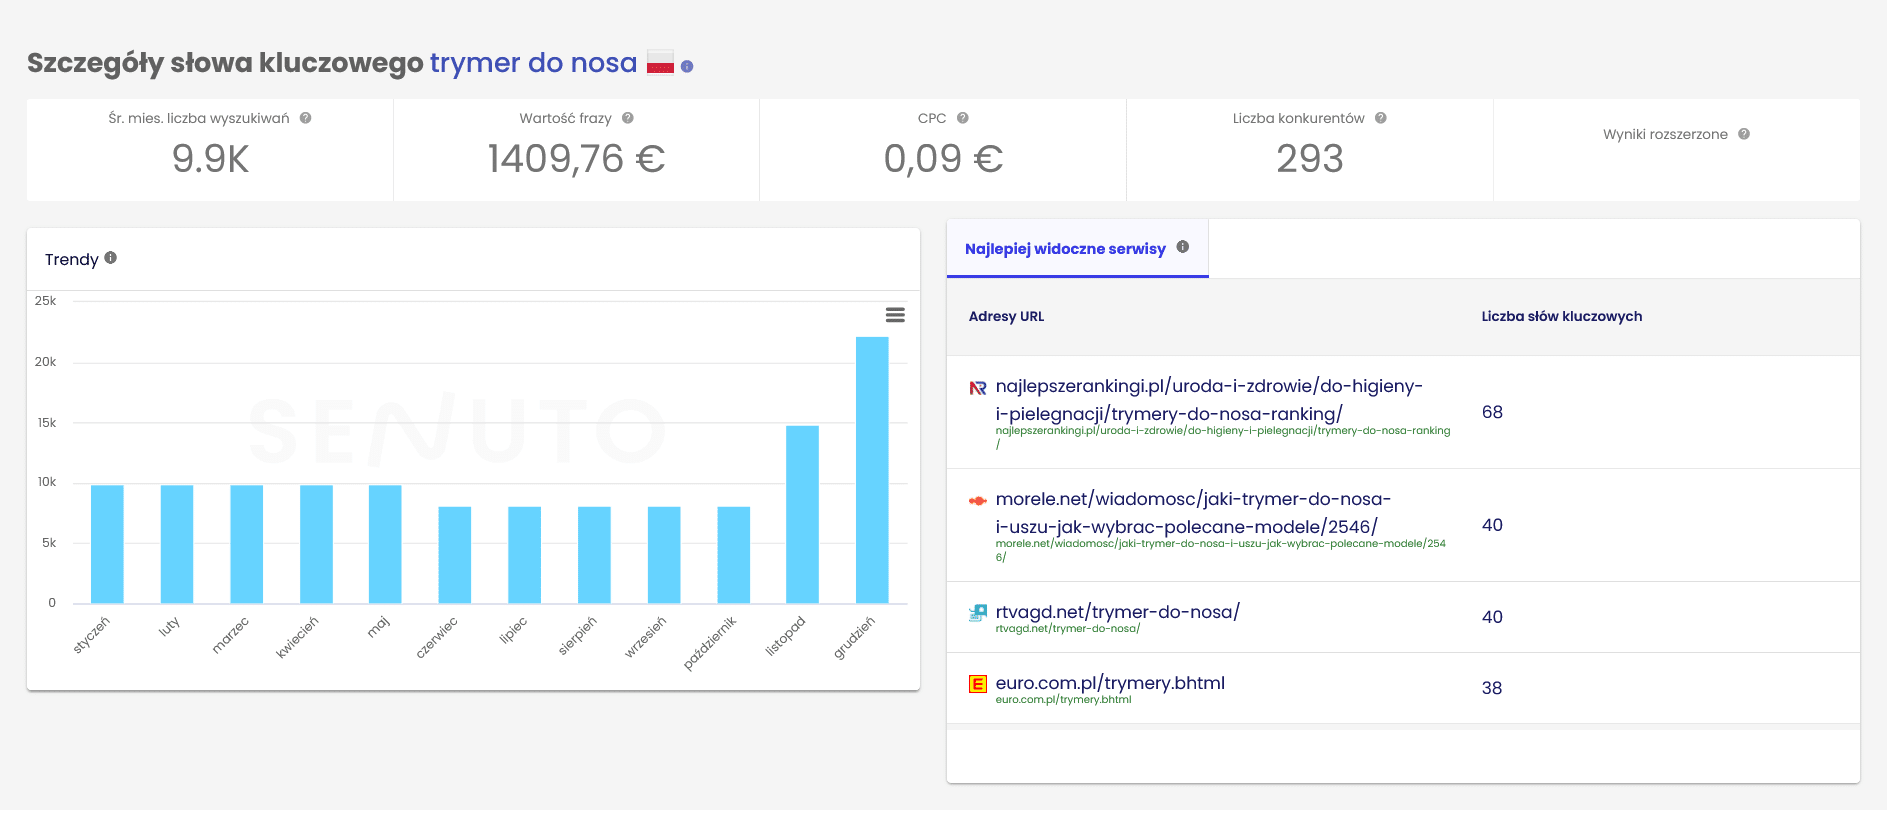Image resolution: width=1898 pixels, height=814 pixels.
Task: Click the 25k y-axis label
Action: click(x=45, y=301)
